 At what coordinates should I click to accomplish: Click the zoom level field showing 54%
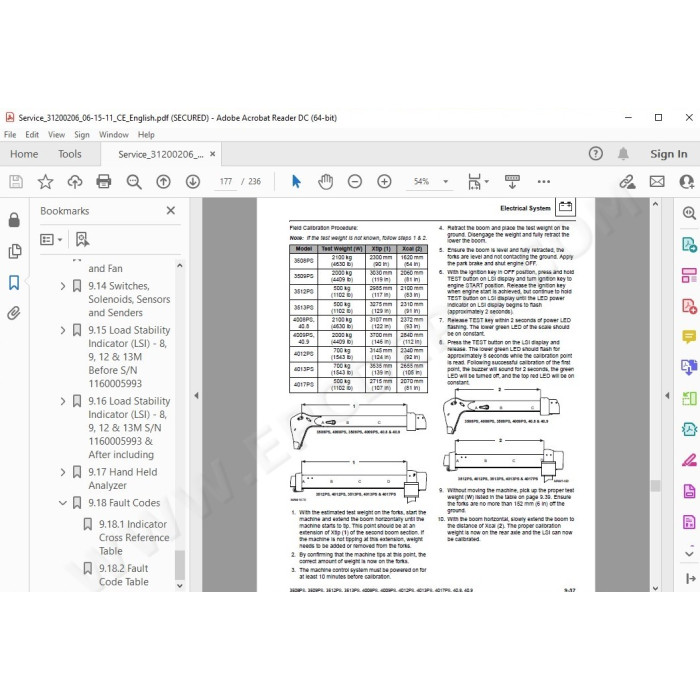tap(421, 181)
